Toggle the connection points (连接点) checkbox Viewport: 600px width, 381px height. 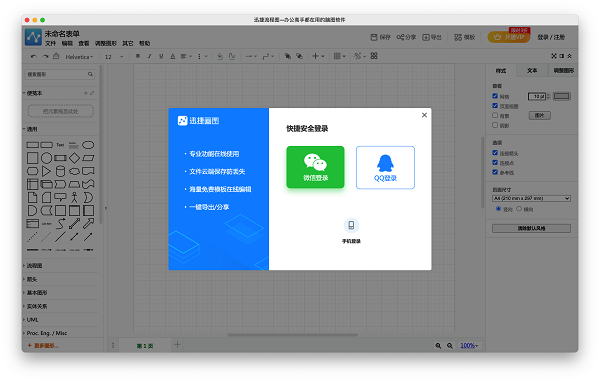tap(495, 163)
